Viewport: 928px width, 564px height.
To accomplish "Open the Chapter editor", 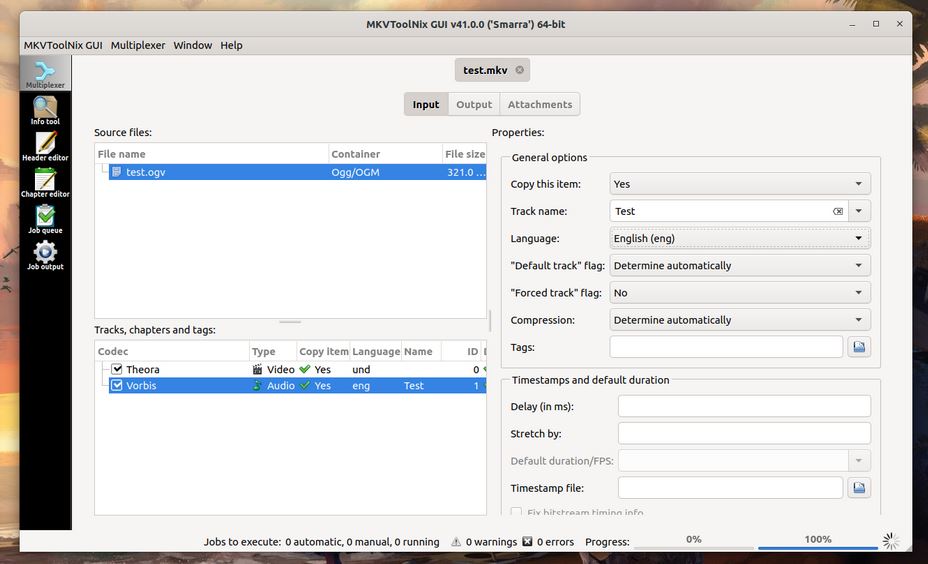I will (45, 182).
